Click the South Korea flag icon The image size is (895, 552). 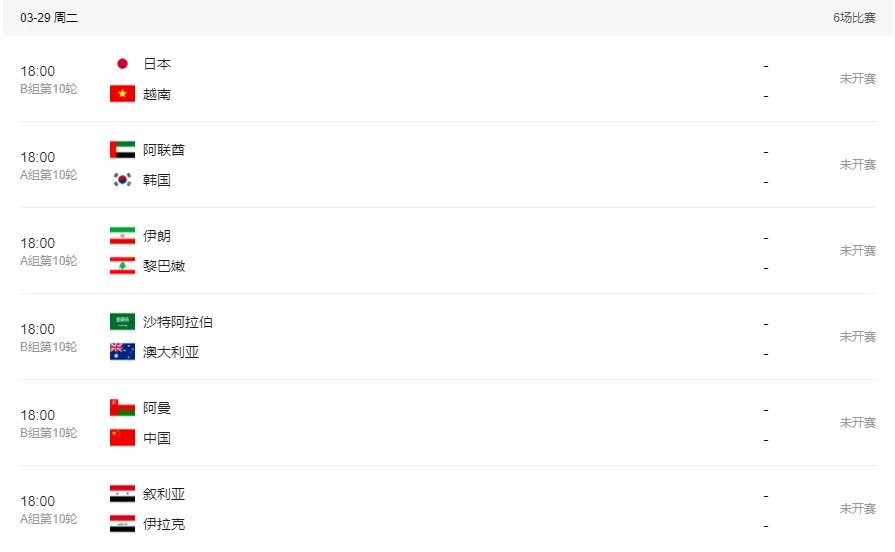click(122, 180)
